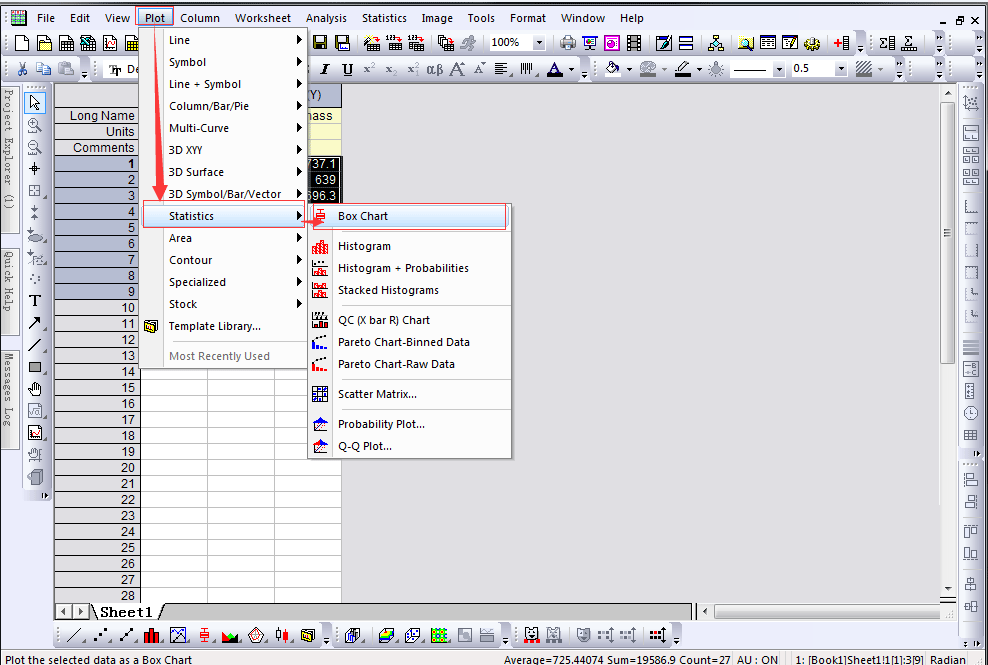Viewport: 988px width, 665px height.
Task: Open the fill color bucket dropdown arrow
Action: (x=629, y=69)
